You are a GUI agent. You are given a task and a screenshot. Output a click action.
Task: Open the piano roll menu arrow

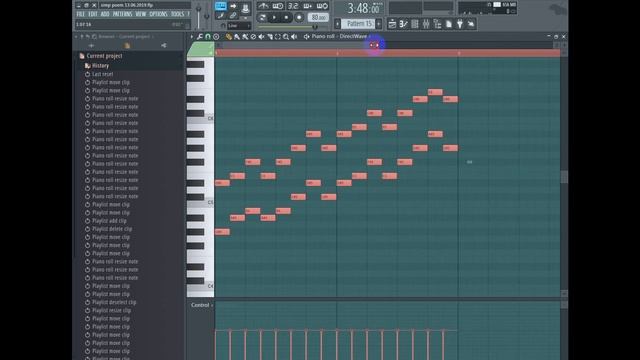coord(191,37)
